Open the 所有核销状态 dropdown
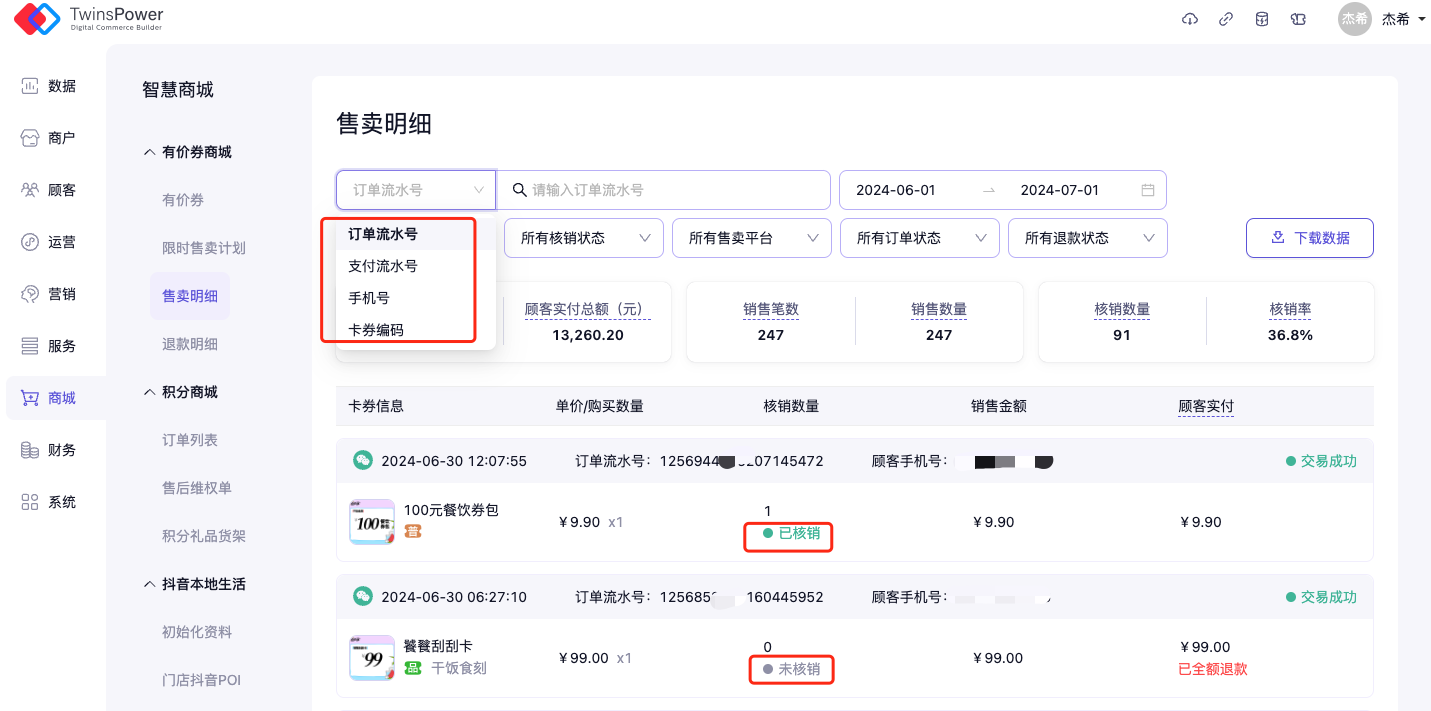The width and height of the screenshot is (1431, 711). (x=583, y=238)
